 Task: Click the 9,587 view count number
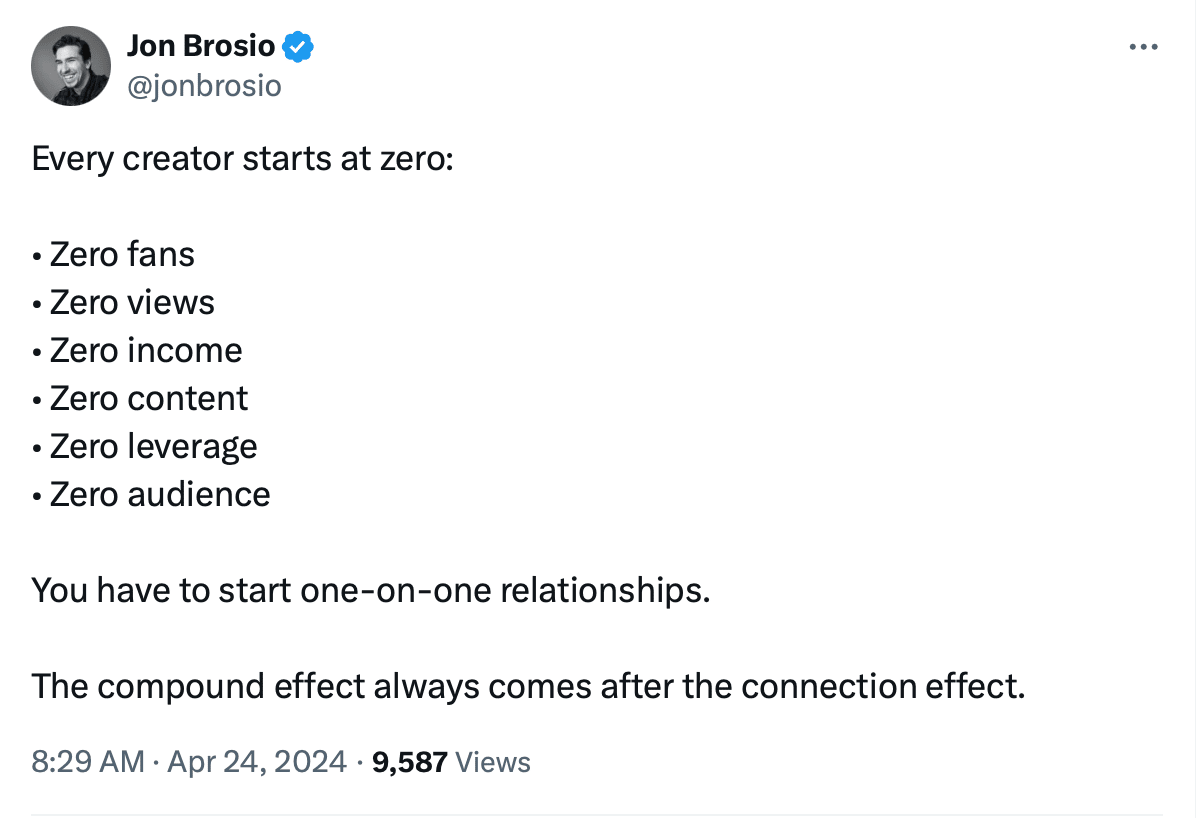click(x=409, y=762)
